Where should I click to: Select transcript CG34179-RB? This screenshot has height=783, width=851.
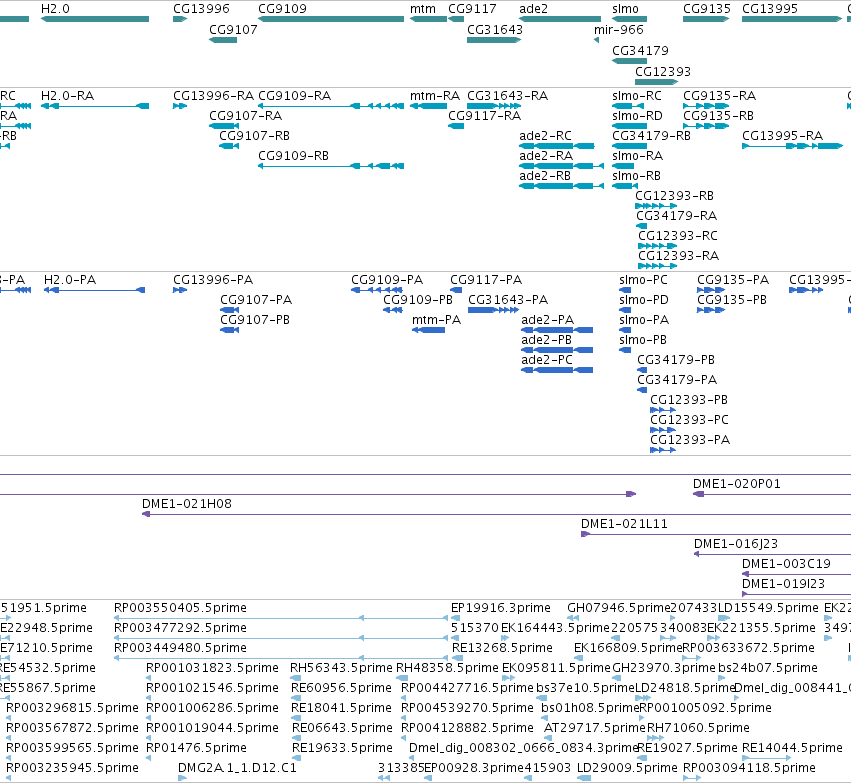(630, 146)
